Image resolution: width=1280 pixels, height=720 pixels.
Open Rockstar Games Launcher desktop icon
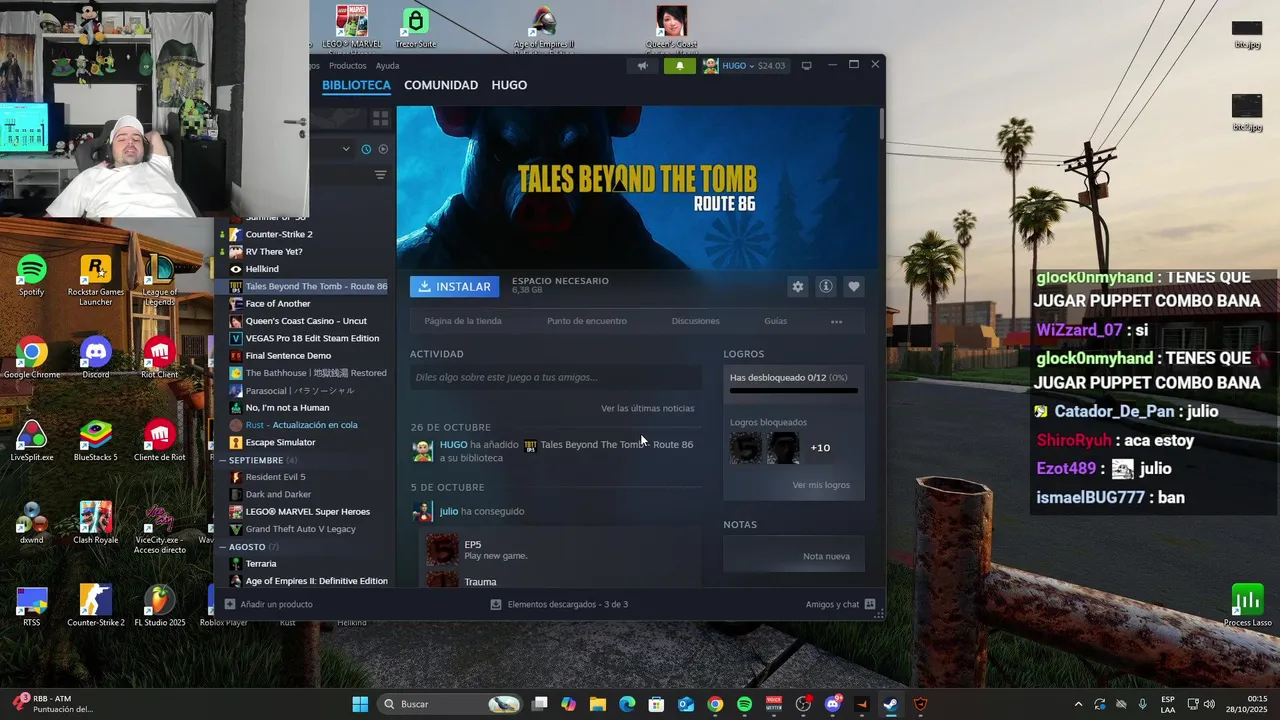tap(95, 280)
